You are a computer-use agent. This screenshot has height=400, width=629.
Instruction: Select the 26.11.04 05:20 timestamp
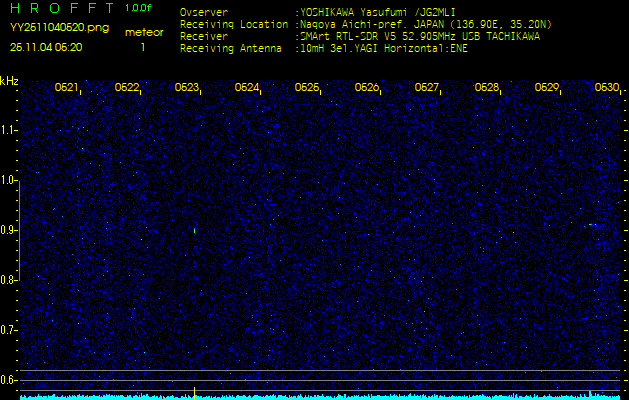pos(46,47)
